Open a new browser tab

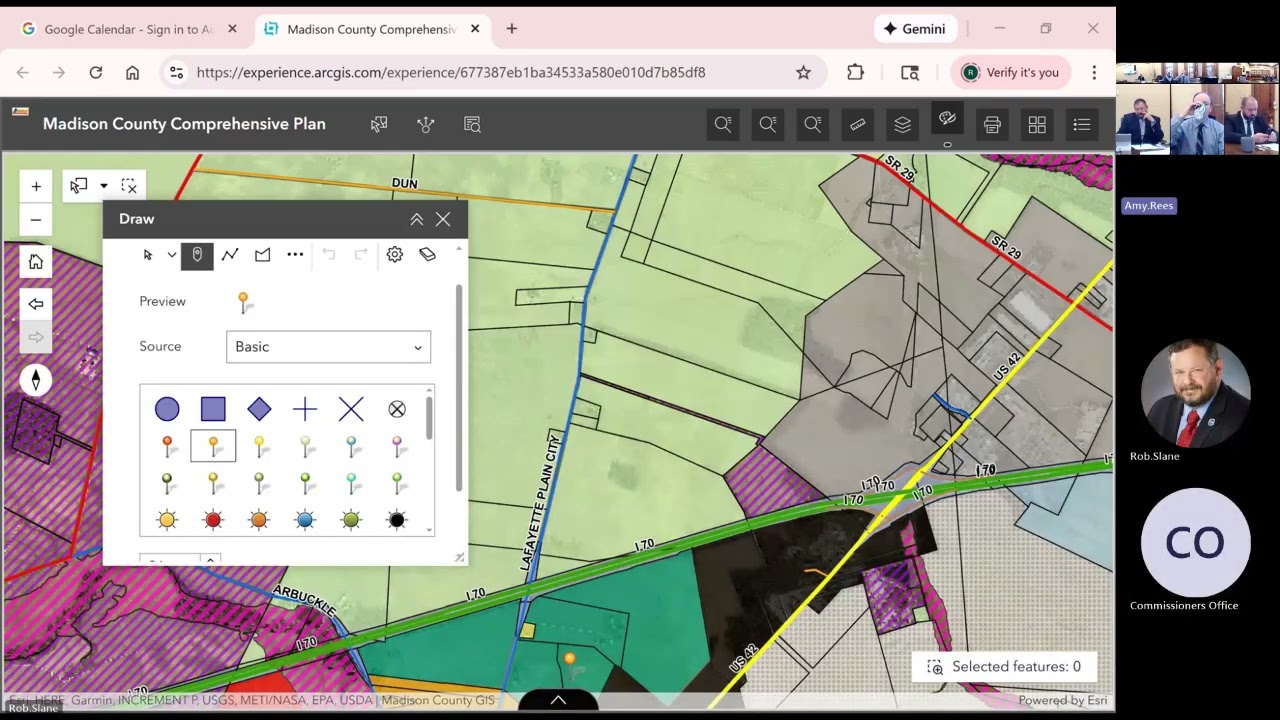[x=512, y=30]
